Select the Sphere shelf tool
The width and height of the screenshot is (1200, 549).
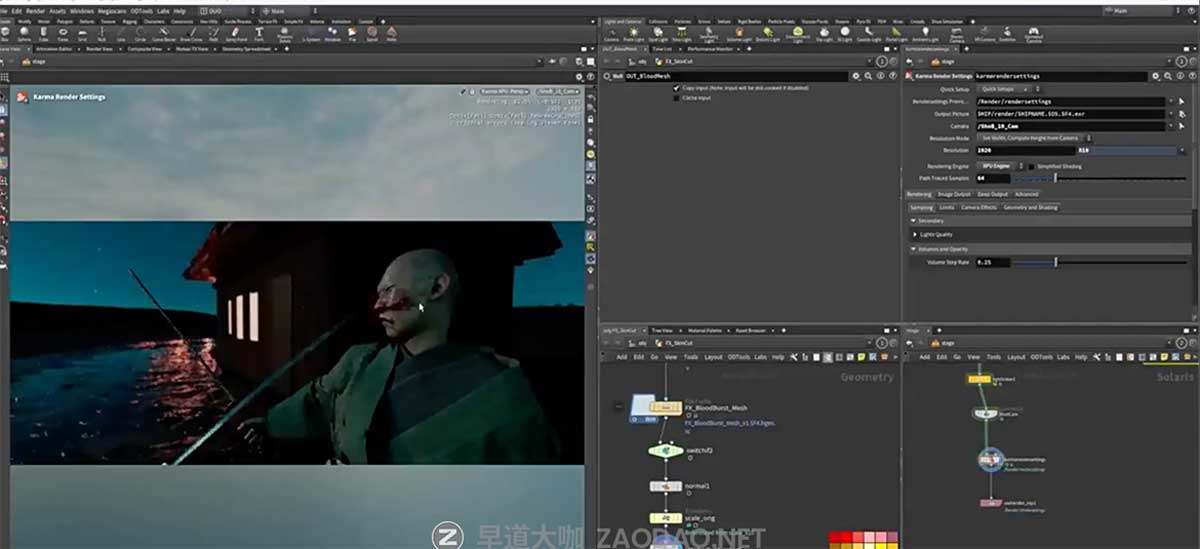coord(24,34)
